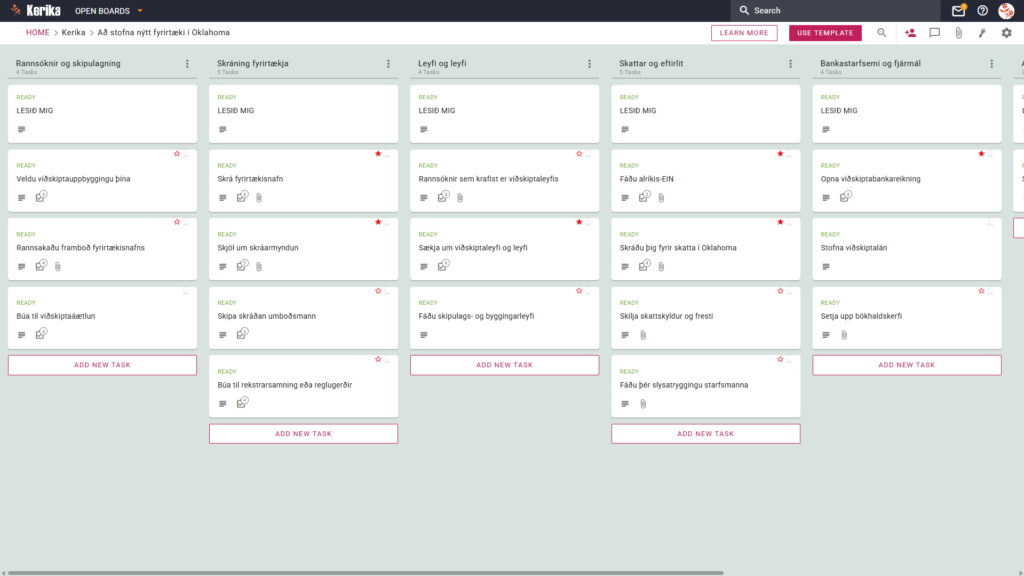Viewport: 1024px width, 576px height.
Task: Click the USE TEMPLATE button
Action: [x=825, y=33]
